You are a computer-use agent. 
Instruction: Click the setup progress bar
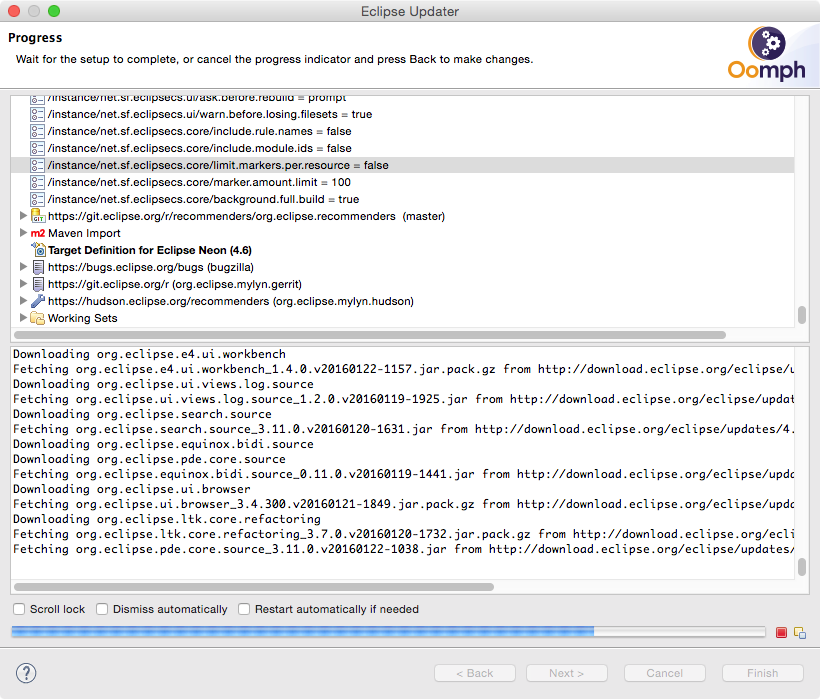(389, 632)
